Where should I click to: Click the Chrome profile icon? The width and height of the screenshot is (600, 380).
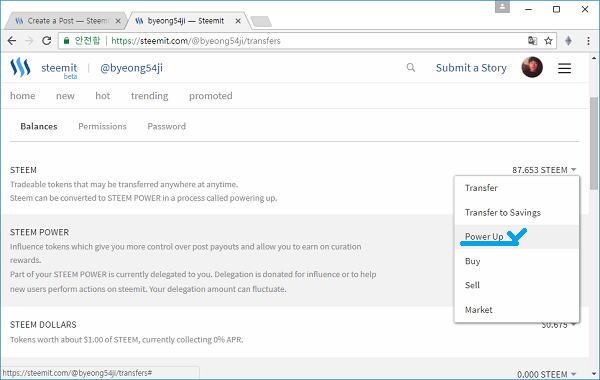pos(502,7)
